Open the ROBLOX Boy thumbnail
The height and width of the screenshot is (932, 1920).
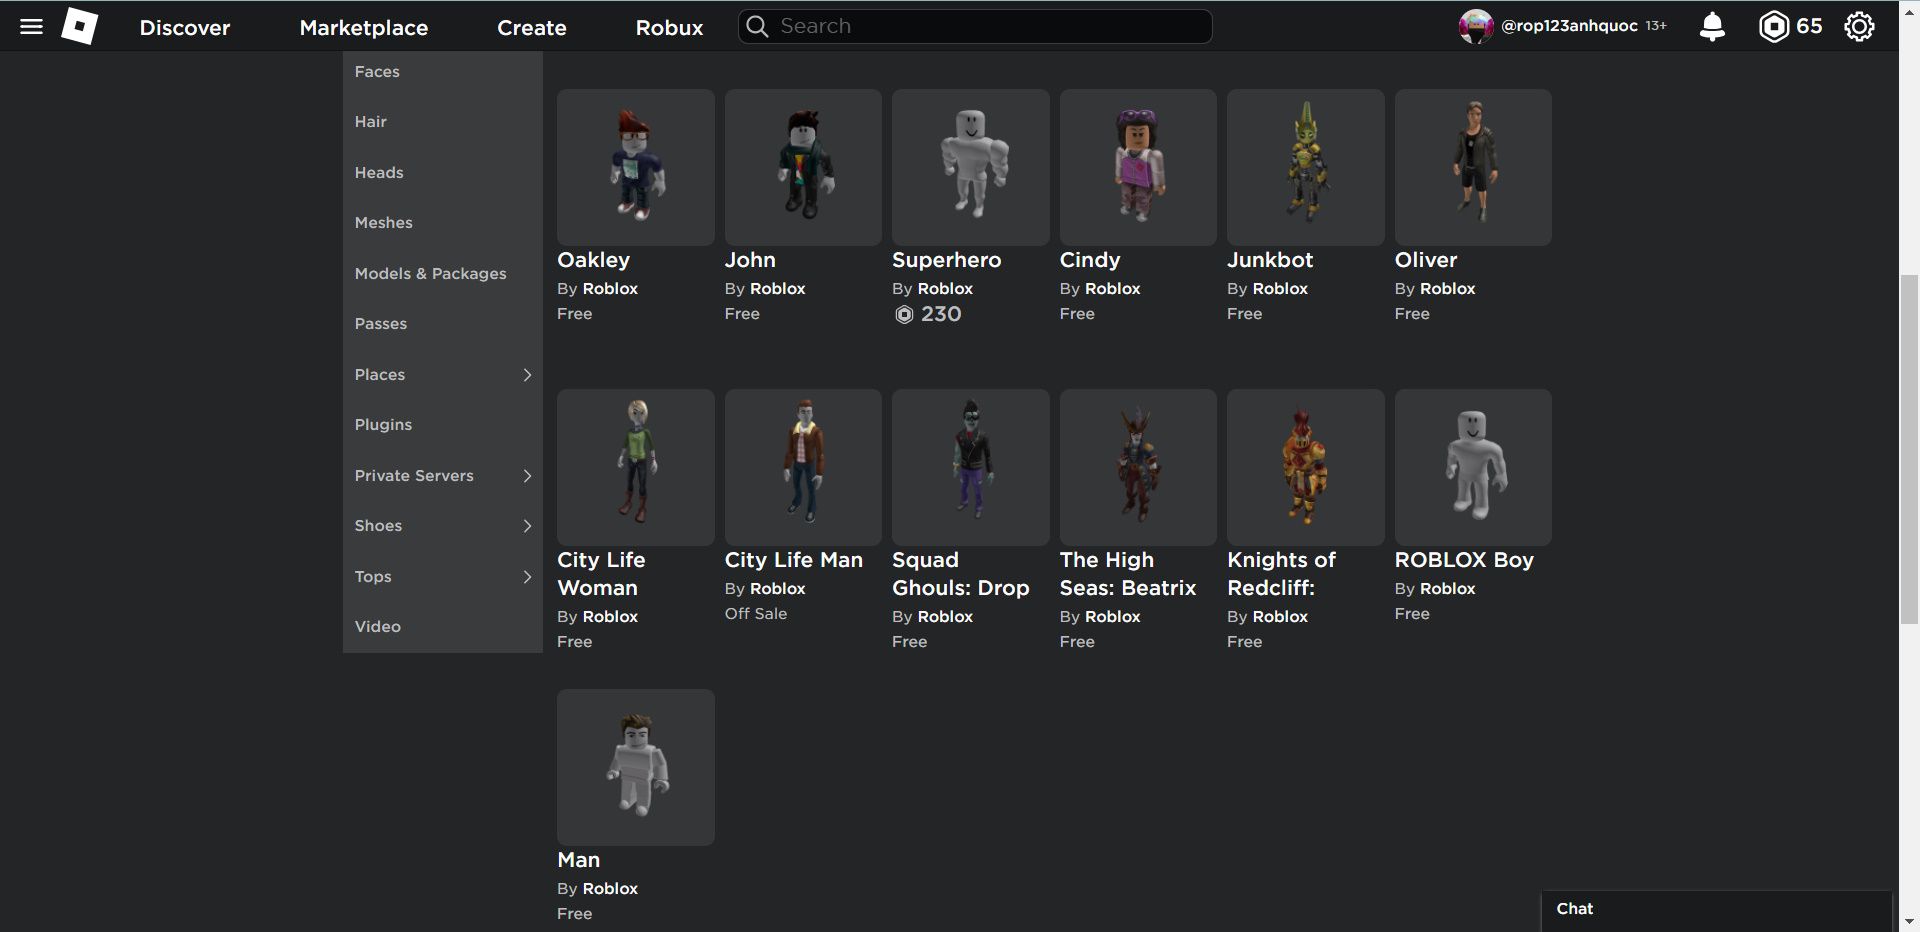tap(1473, 468)
